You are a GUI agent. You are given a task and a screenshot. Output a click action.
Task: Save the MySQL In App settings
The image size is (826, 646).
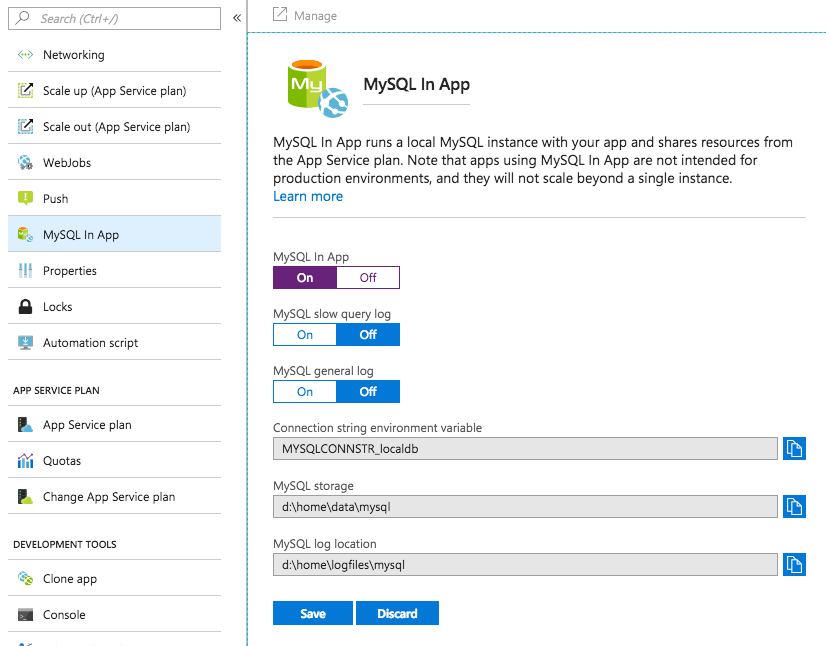(x=313, y=613)
